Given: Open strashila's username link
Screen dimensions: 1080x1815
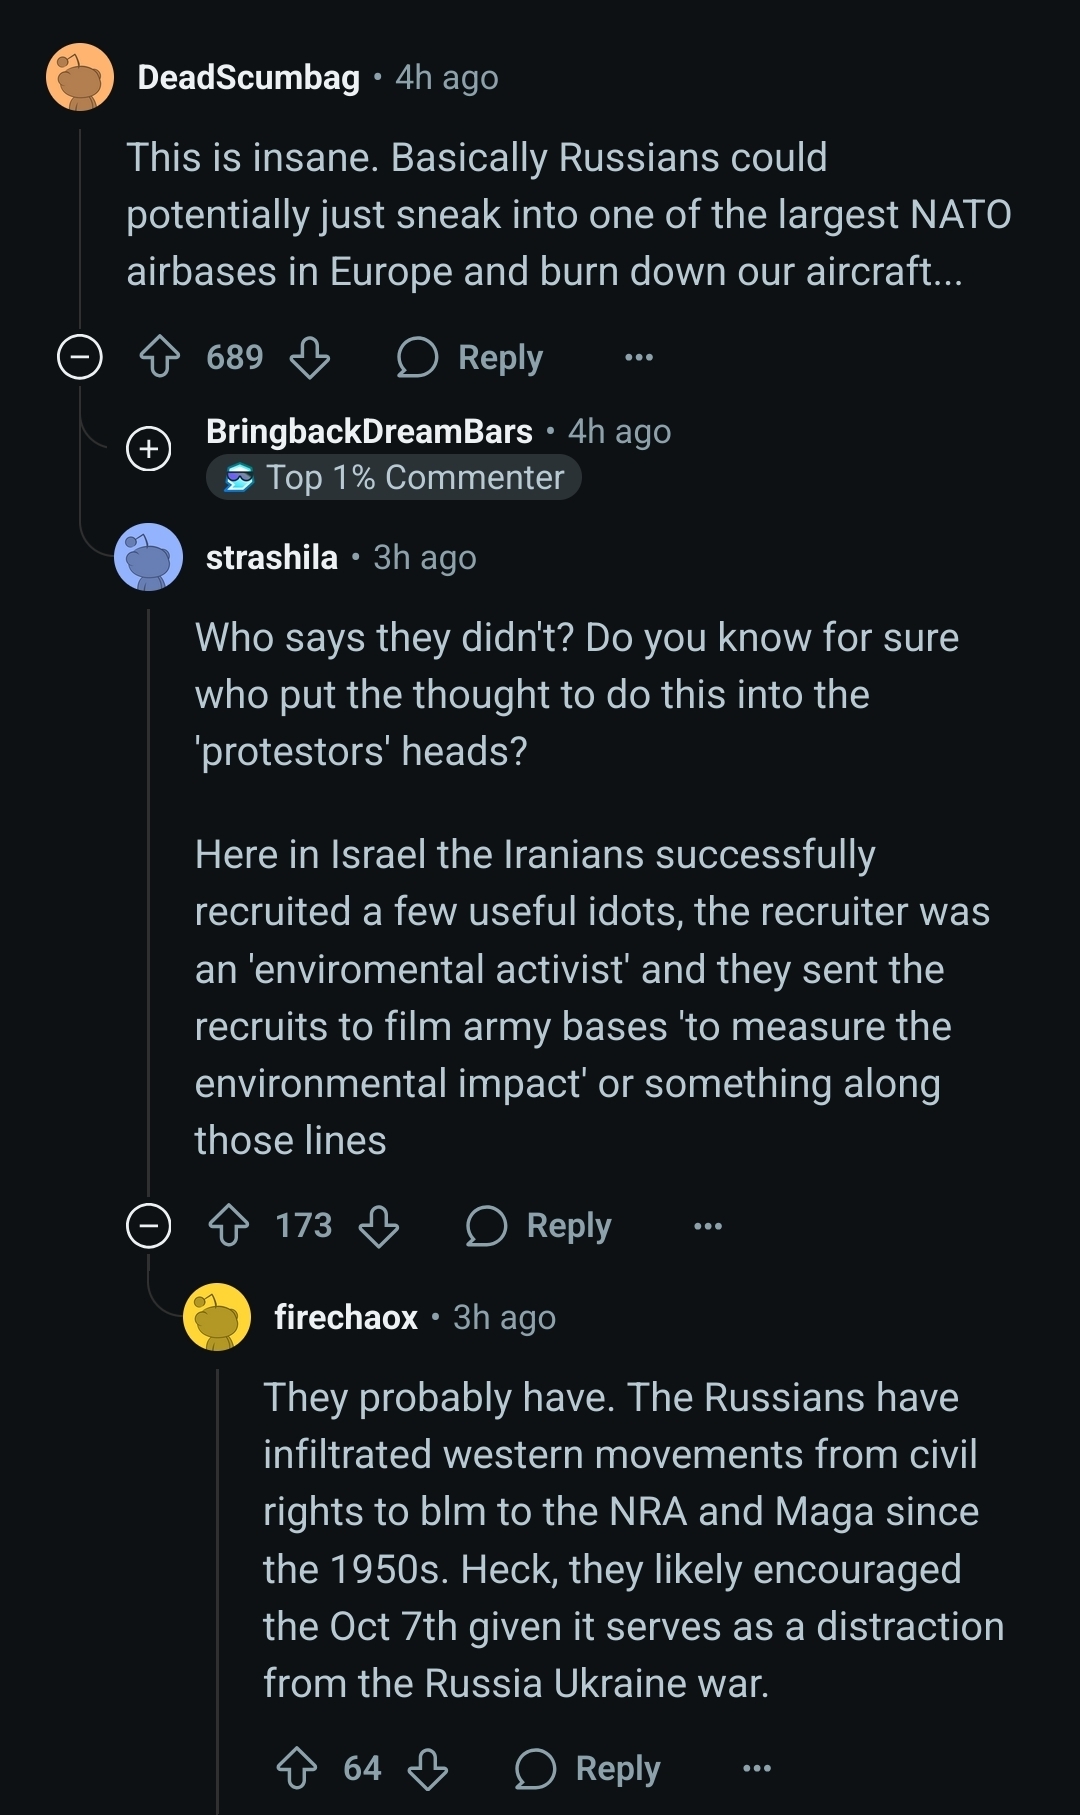Looking at the screenshot, I should click(272, 557).
